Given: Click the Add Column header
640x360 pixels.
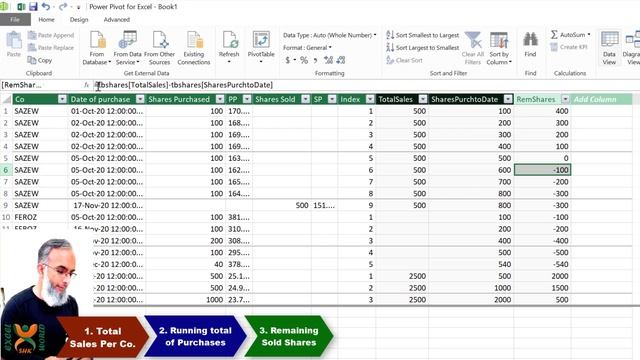Looking at the screenshot, I should (601, 99).
